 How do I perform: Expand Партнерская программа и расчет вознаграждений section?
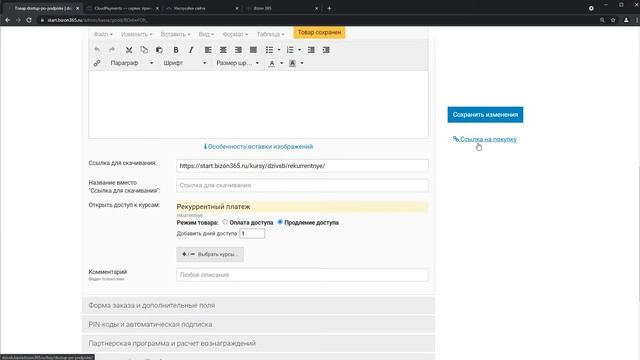[258, 343]
